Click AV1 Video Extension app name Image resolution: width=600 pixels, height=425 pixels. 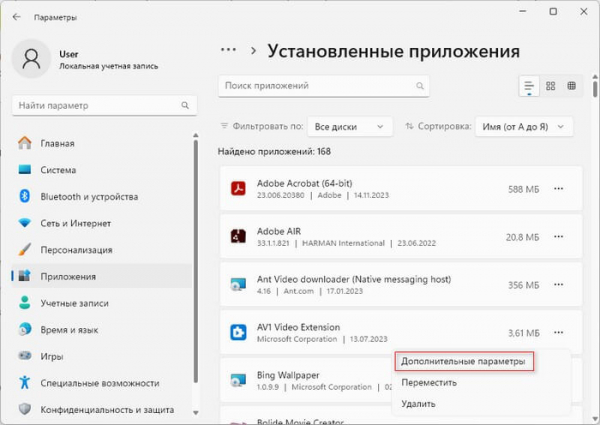[x=298, y=327]
